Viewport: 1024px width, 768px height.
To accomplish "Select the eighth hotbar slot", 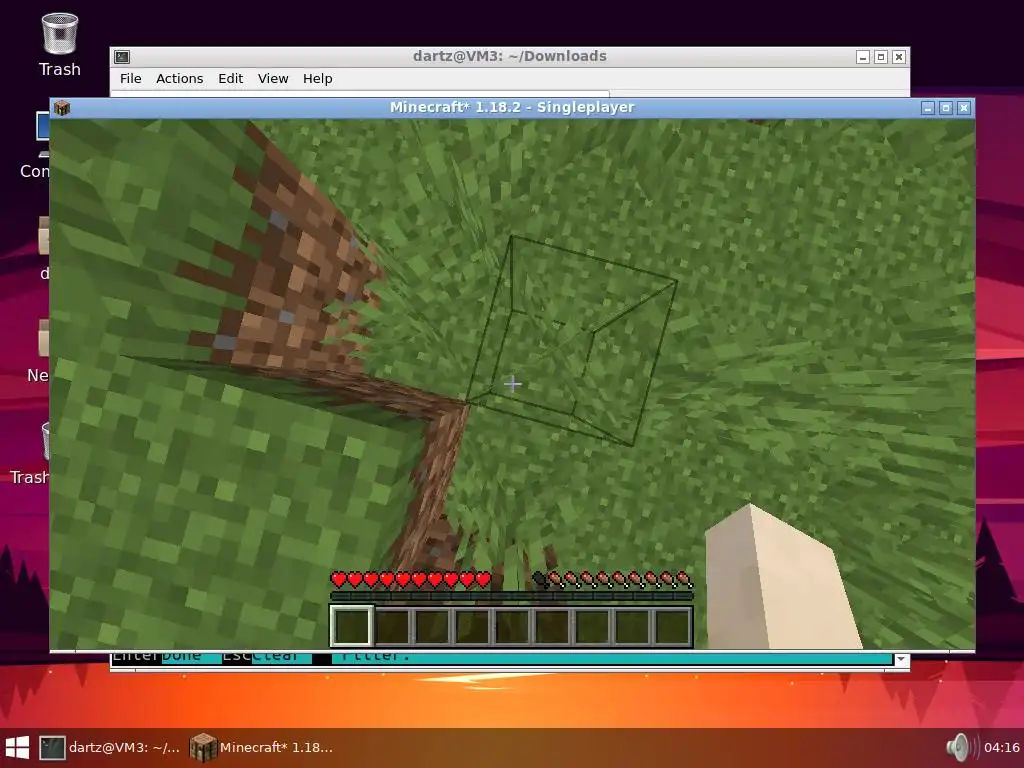I will pos(632,626).
